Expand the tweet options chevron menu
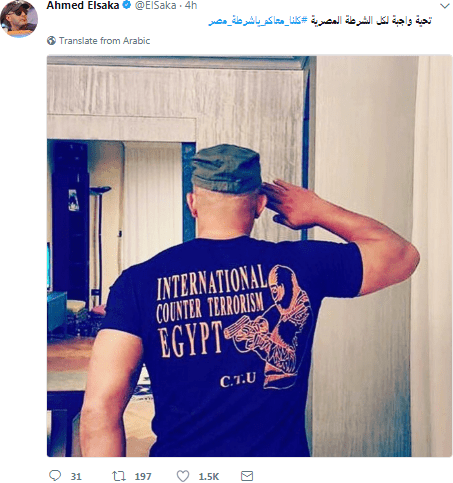The height and width of the screenshot is (483, 453). 444,6
